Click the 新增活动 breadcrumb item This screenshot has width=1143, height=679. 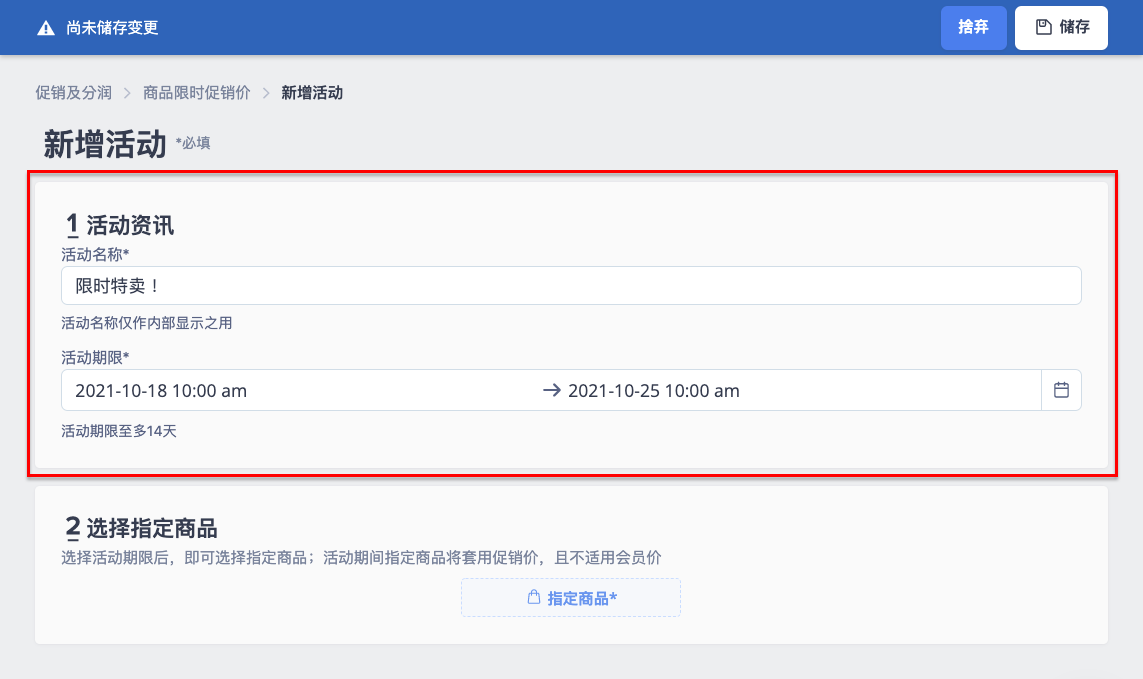pyautogui.click(x=312, y=93)
